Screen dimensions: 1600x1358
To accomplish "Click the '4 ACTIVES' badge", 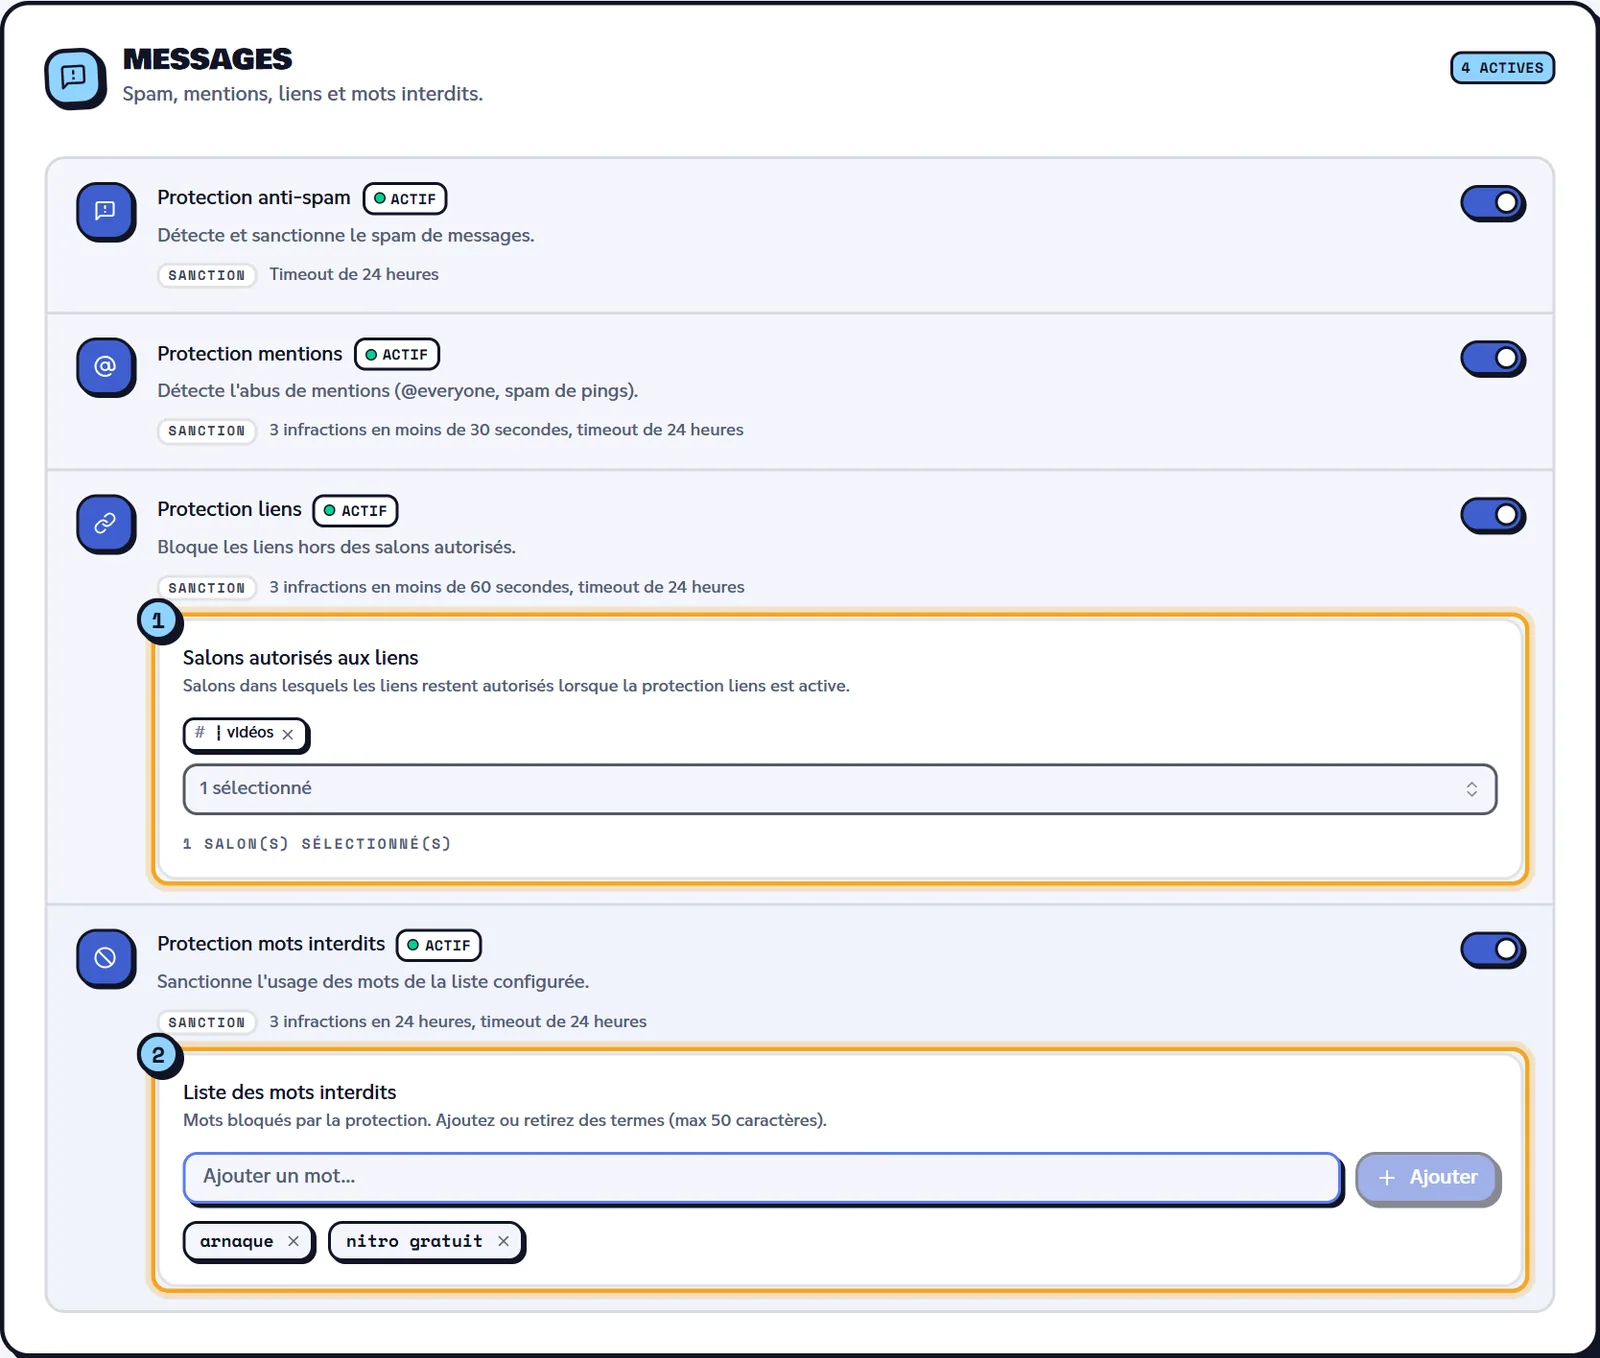I will (1502, 68).
